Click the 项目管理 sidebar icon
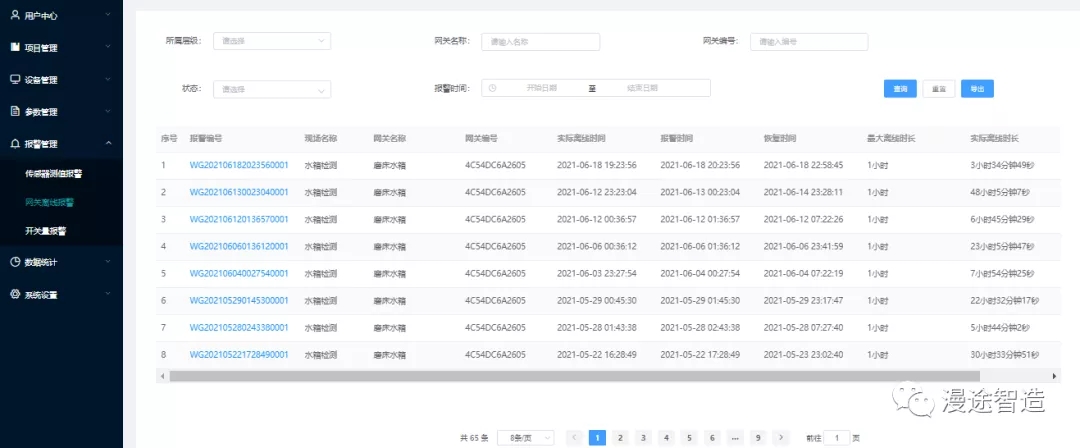The height and width of the screenshot is (448, 1080). (15, 47)
